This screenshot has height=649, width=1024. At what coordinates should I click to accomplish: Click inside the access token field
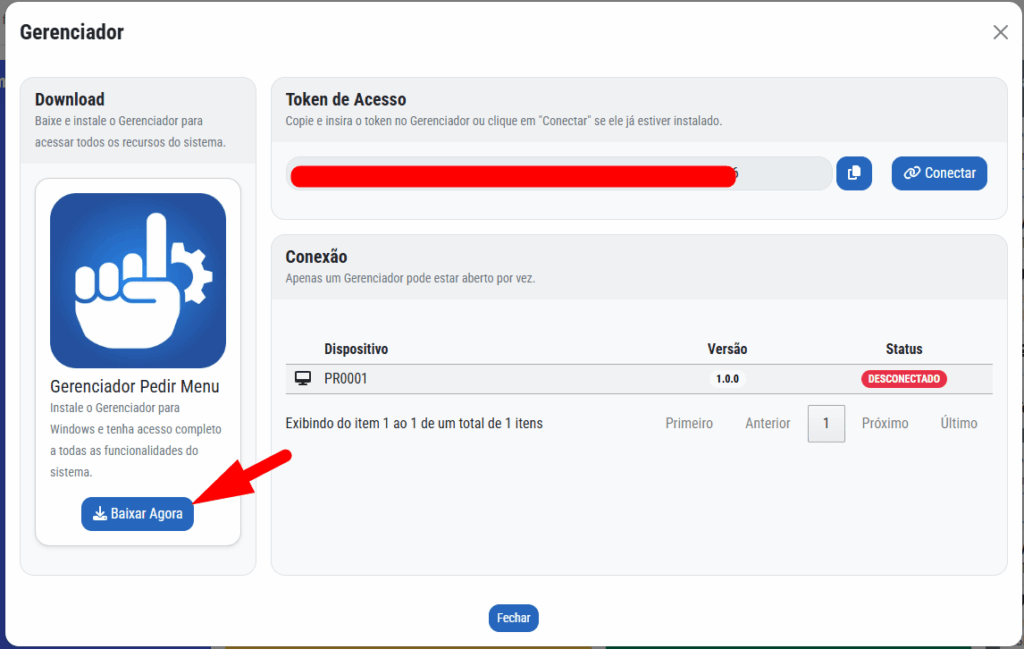coord(558,173)
